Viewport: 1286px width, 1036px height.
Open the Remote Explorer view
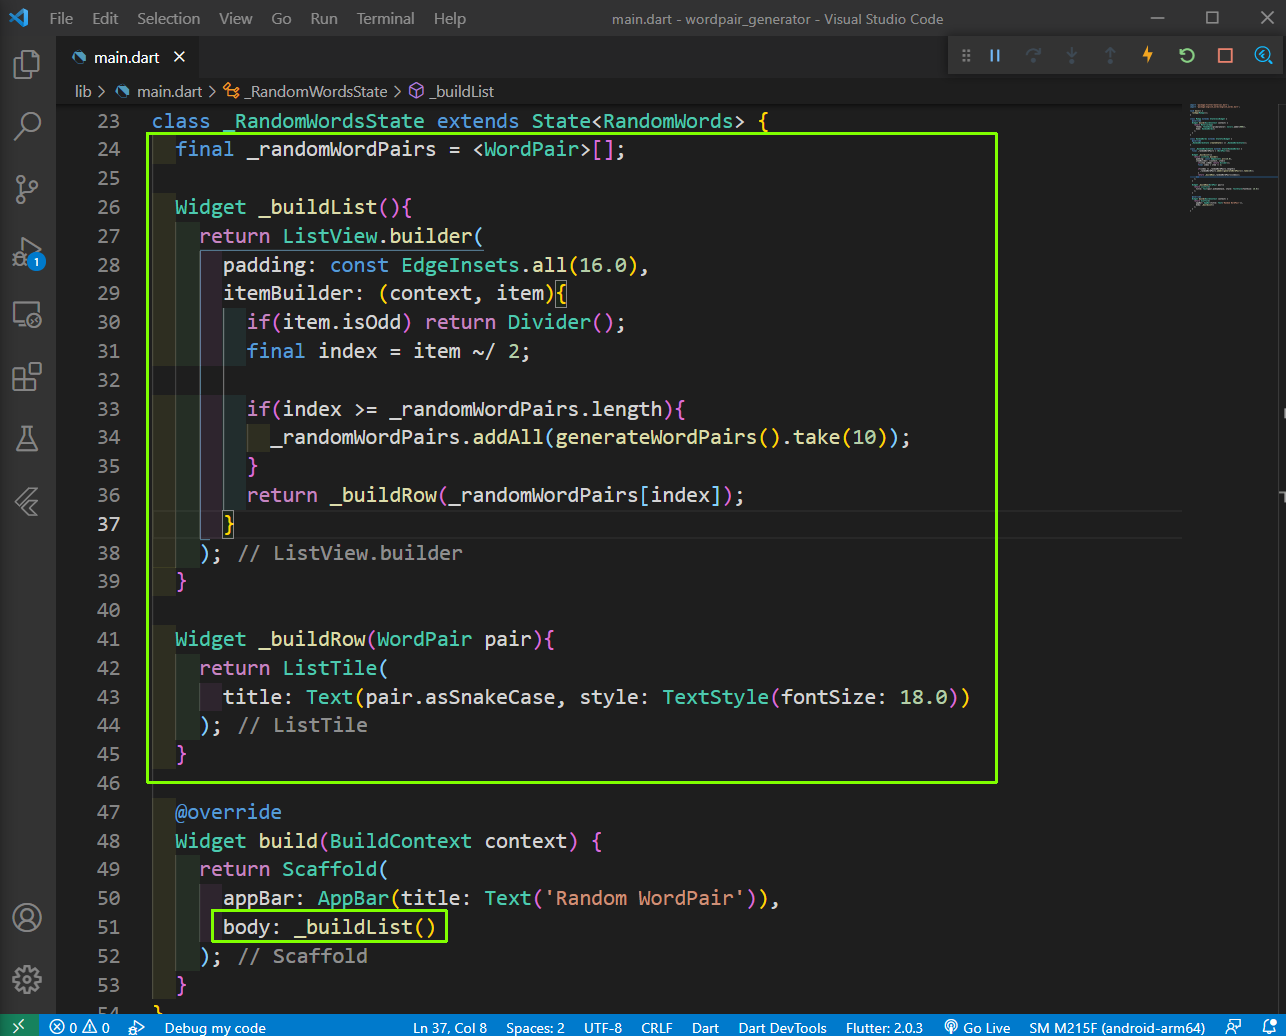click(27, 316)
